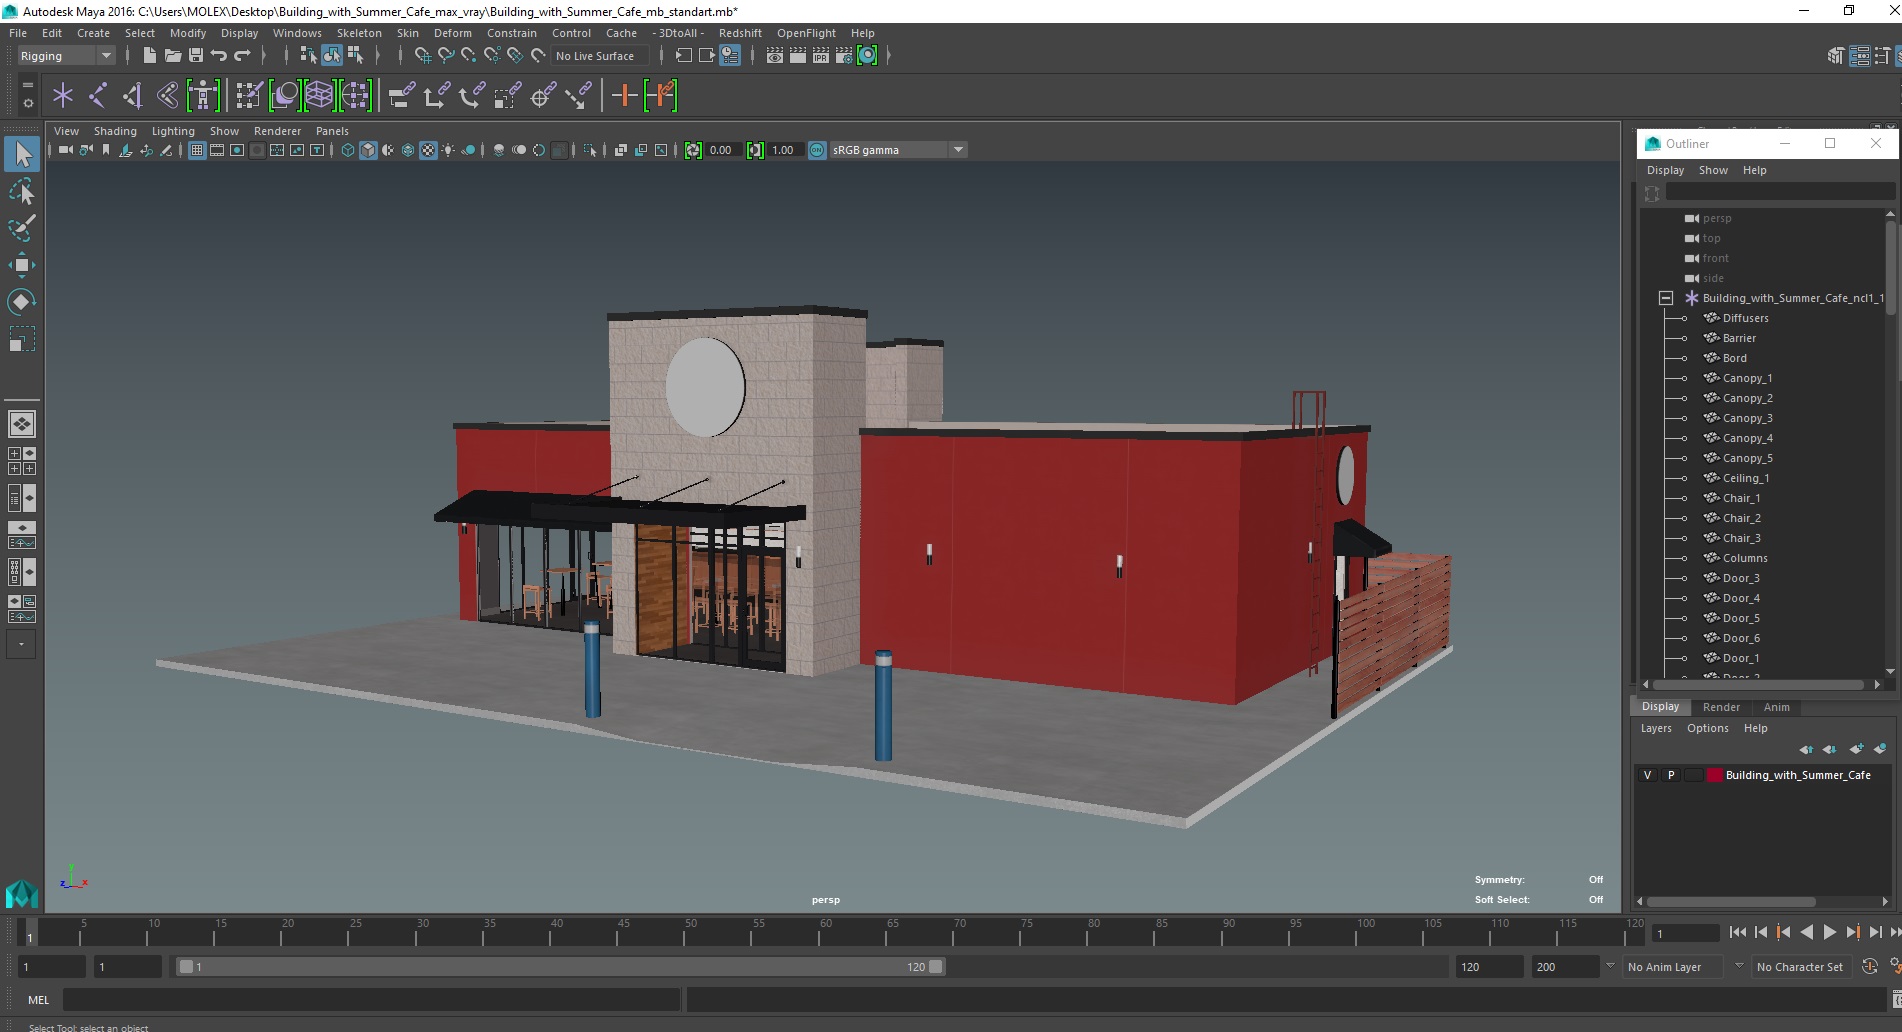
Task: Redo using the toolbar arrow icon
Action: (242, 55)
